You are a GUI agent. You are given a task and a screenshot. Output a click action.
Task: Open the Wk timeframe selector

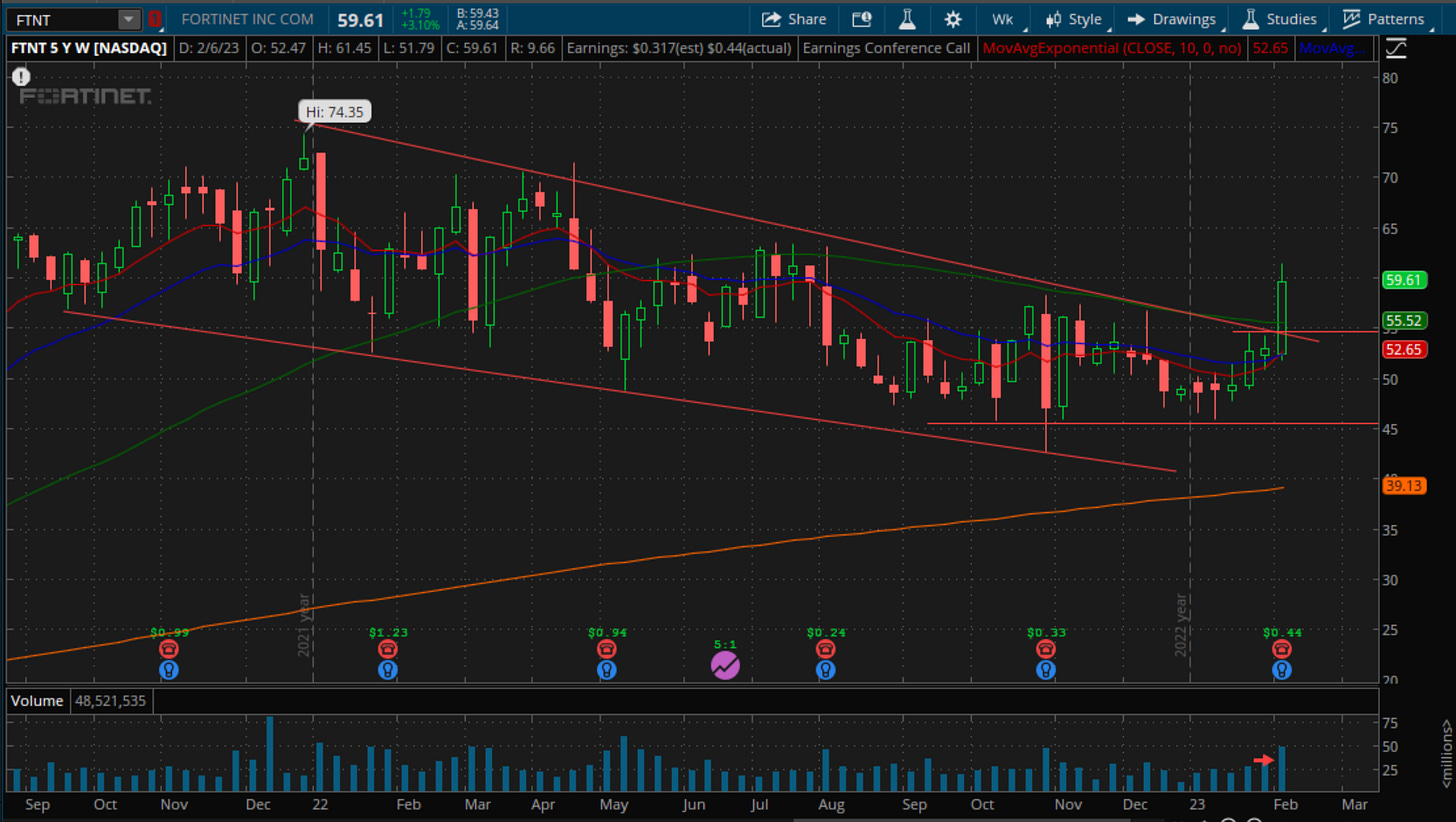(x=1002, y=19)
